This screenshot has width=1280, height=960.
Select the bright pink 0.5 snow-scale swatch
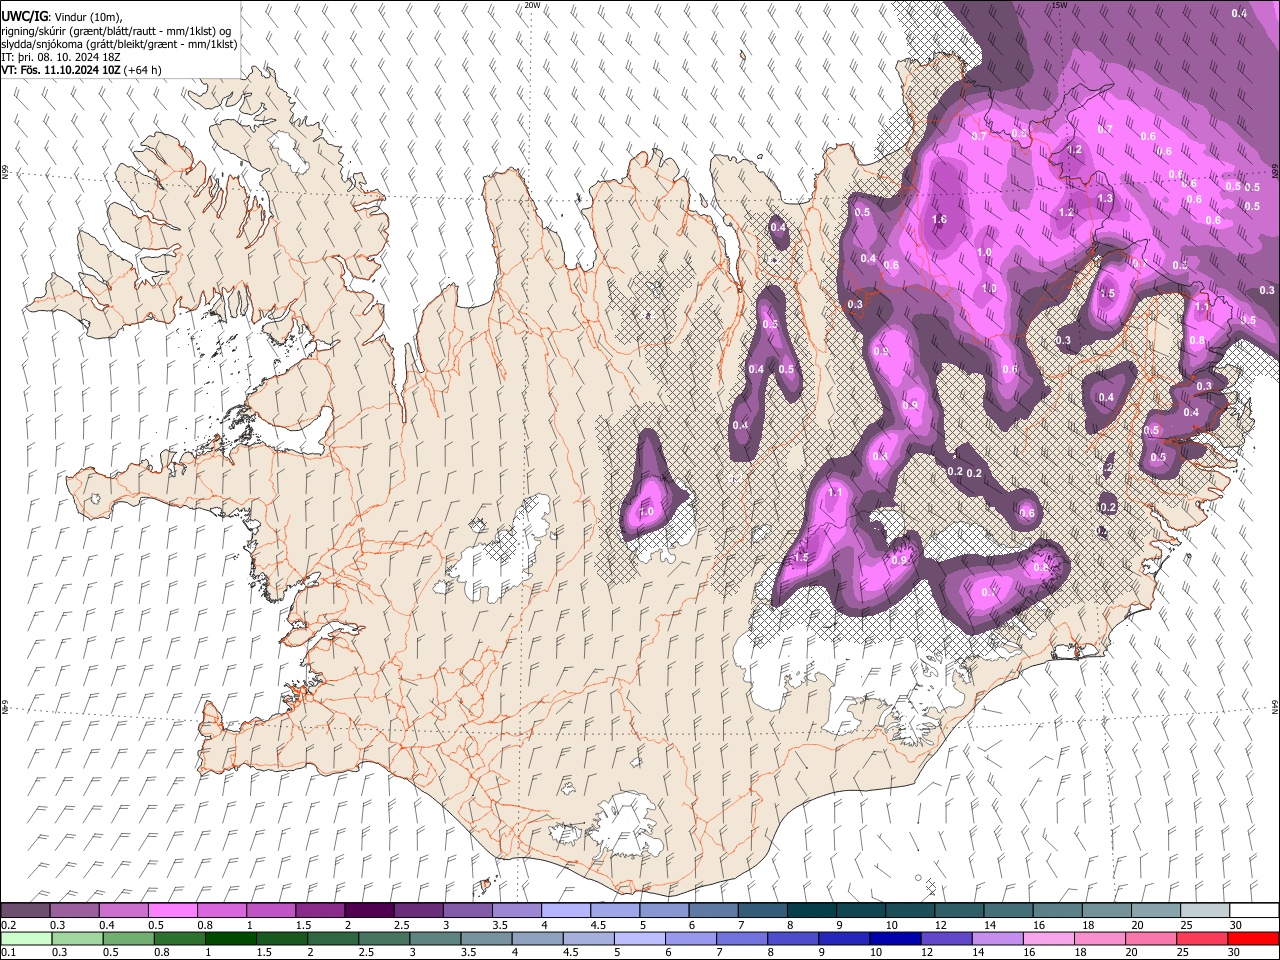172,910
